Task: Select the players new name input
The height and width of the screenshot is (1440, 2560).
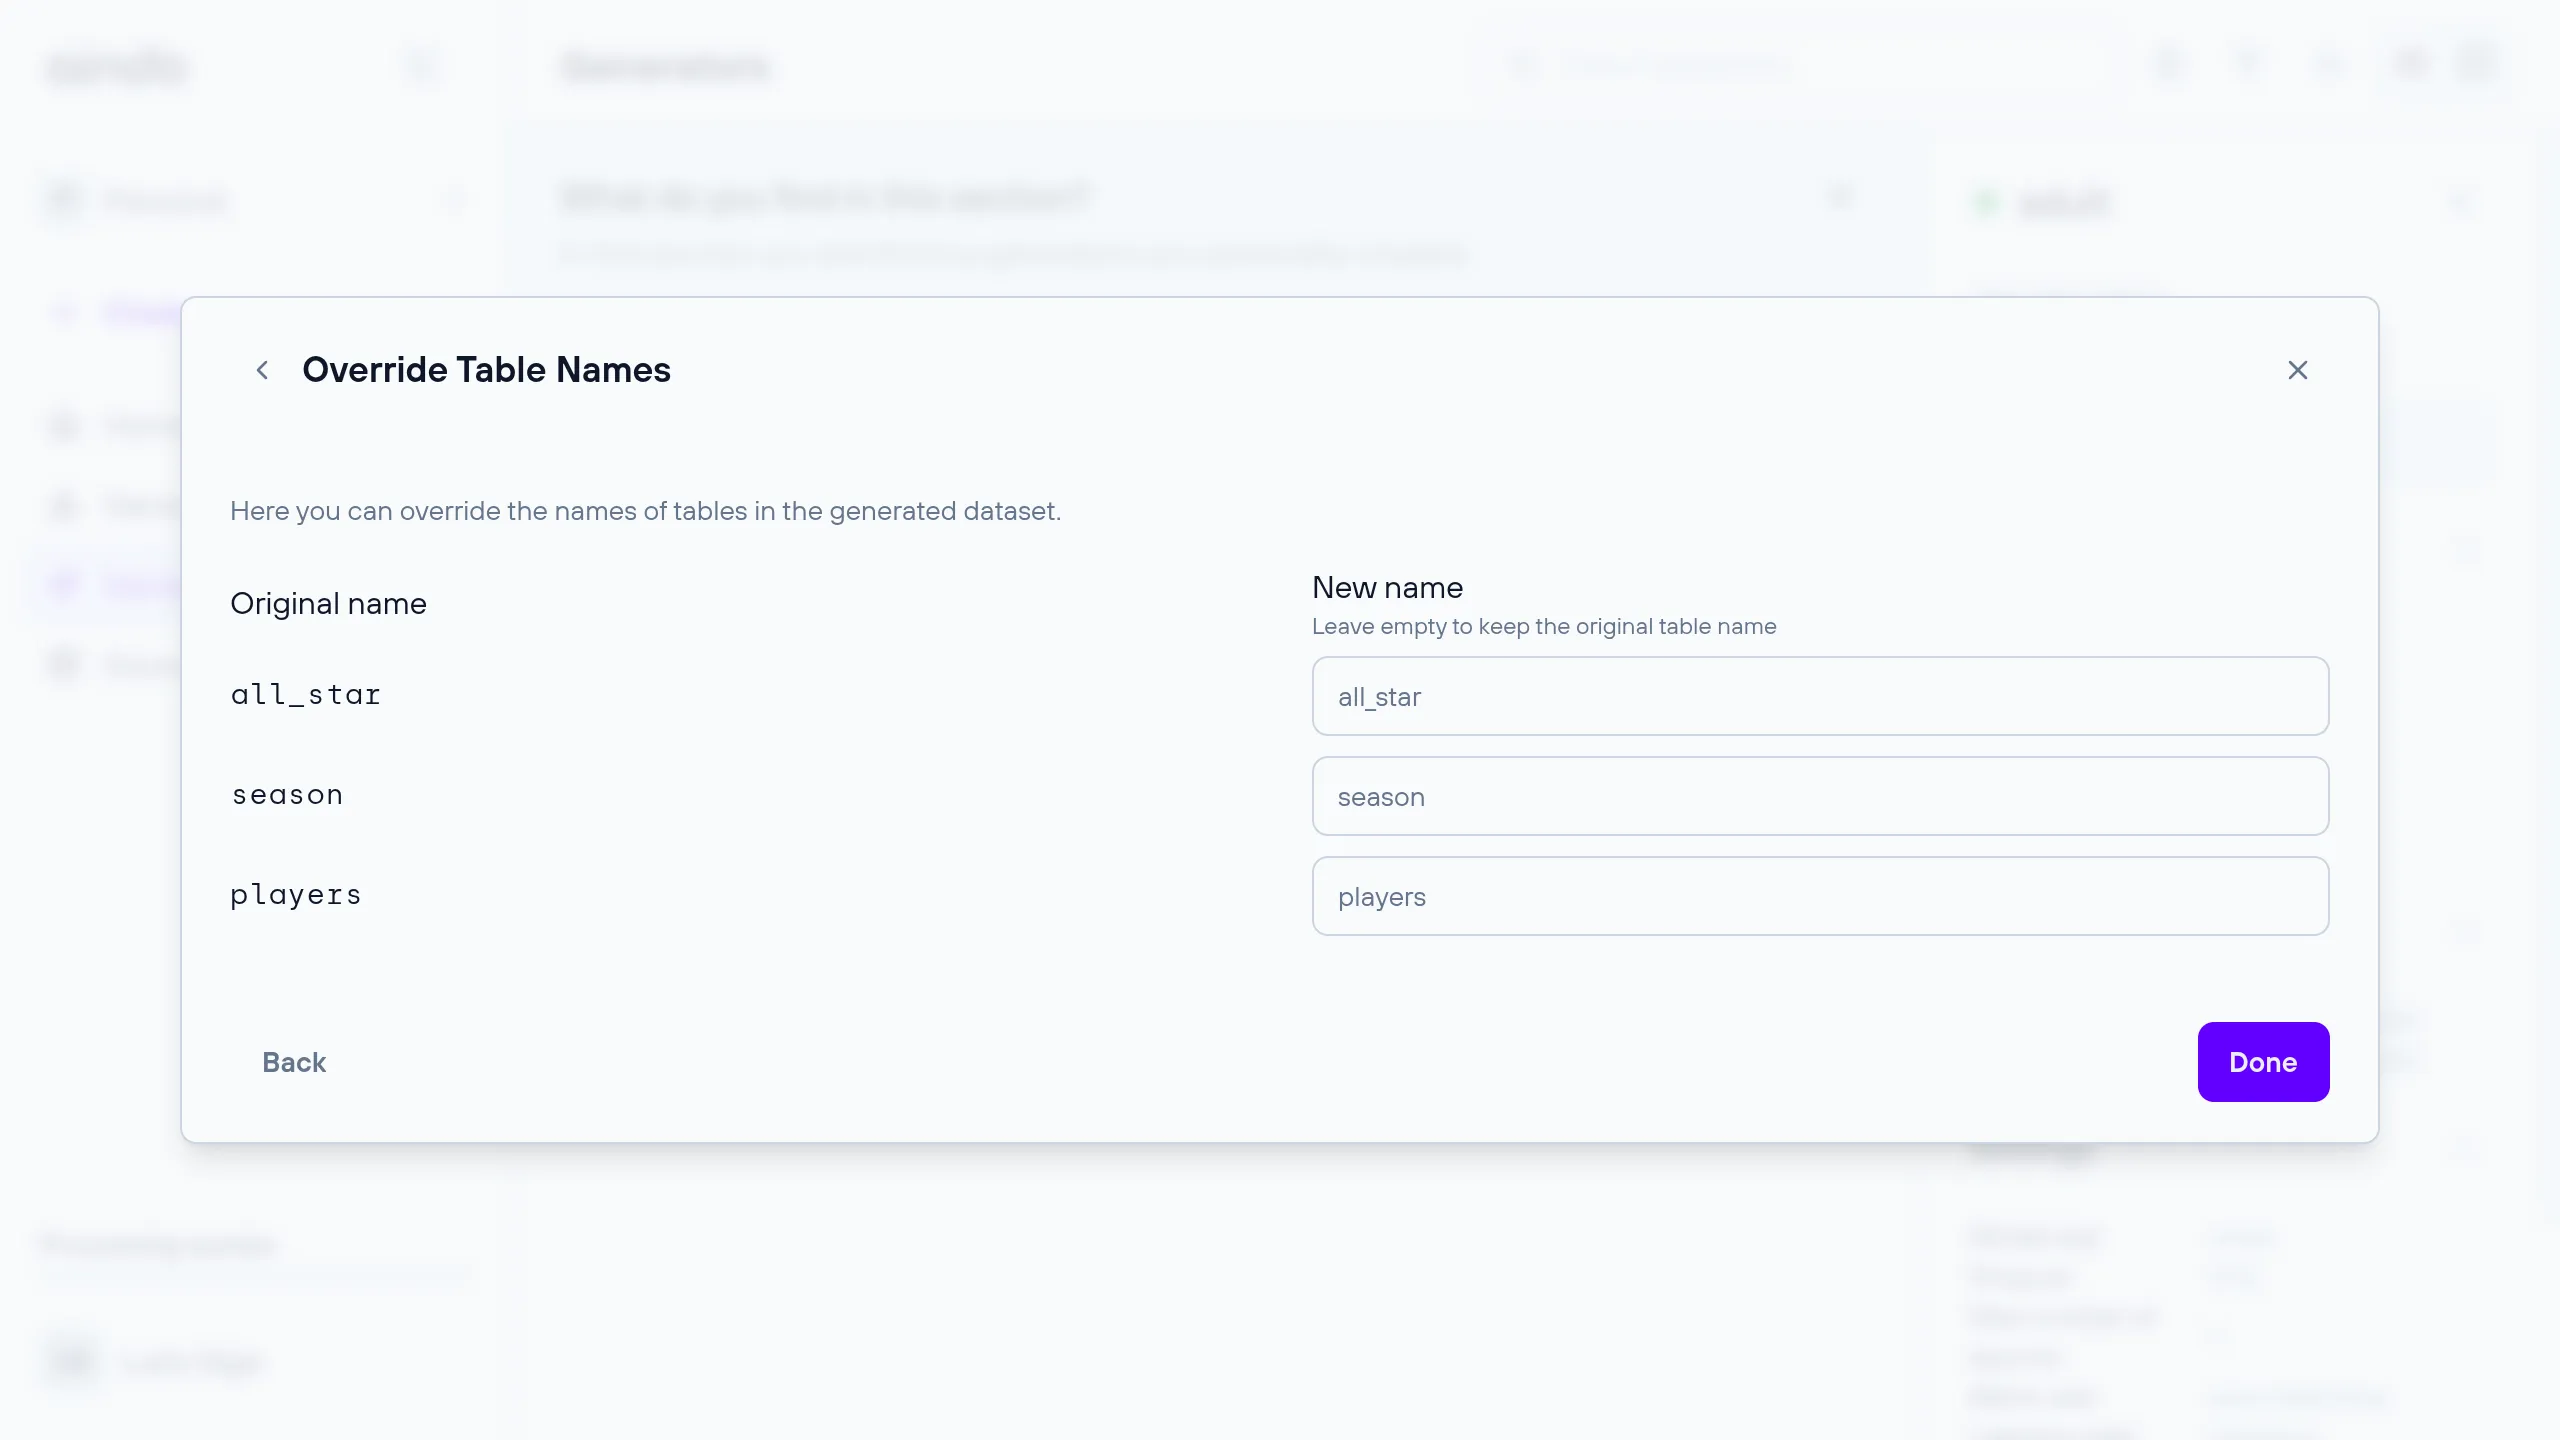Action: coord(1820,896)
